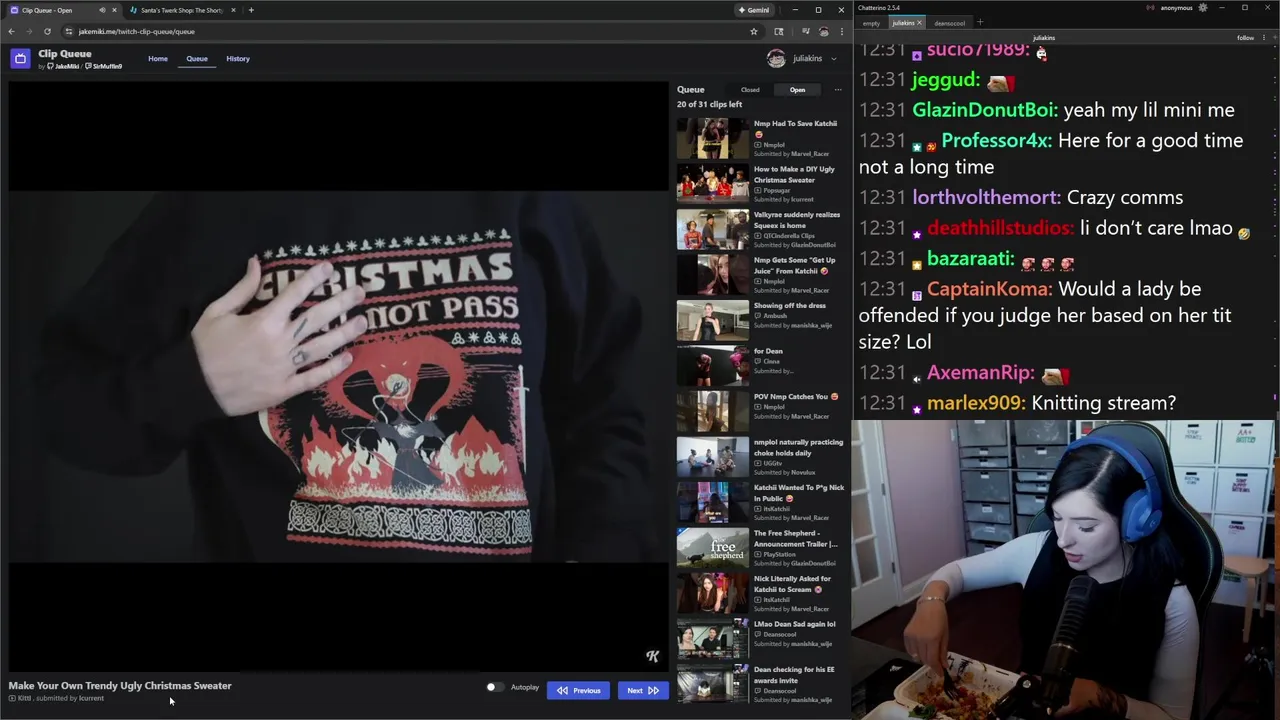Open Chrome's three-dot menu
Viewport: 1280px width, 720px height.
(842, 31)
